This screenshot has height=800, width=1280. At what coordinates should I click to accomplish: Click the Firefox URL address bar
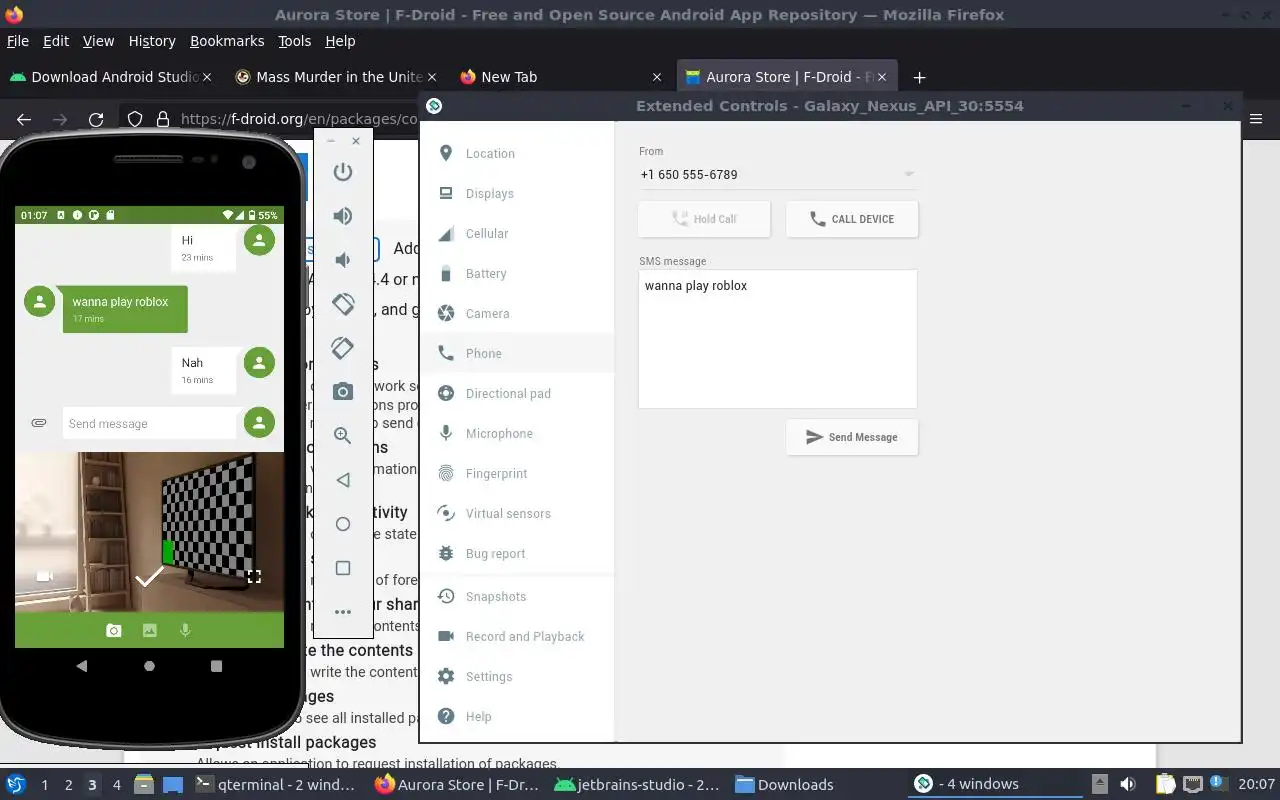(x=298, y=119)
